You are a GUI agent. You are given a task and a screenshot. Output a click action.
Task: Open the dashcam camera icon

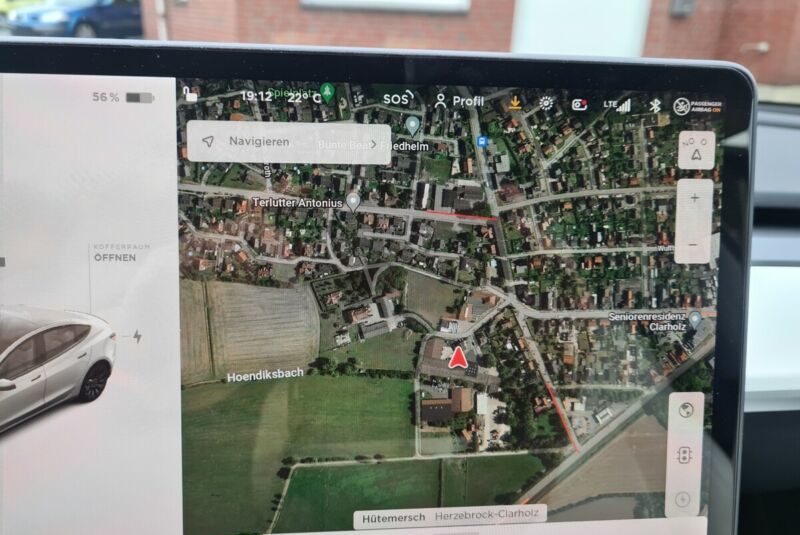point(579,105)
